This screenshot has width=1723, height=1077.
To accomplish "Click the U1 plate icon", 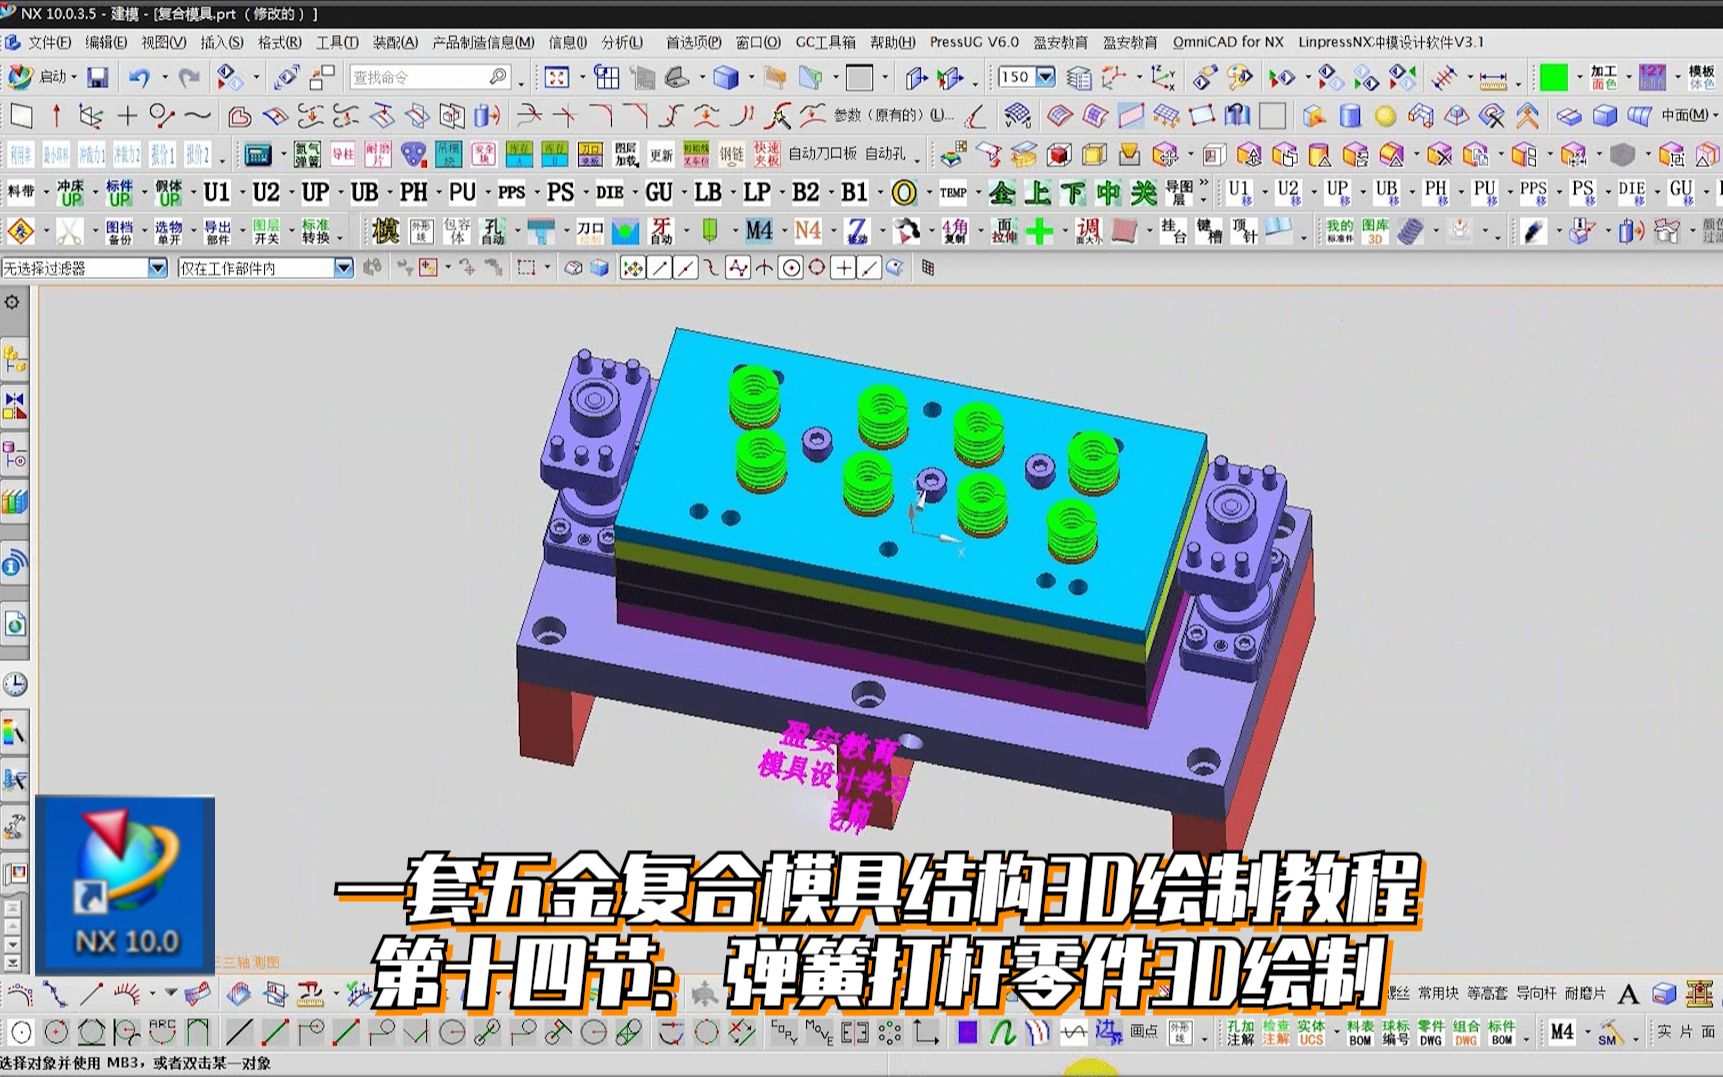I will (216, 192).
